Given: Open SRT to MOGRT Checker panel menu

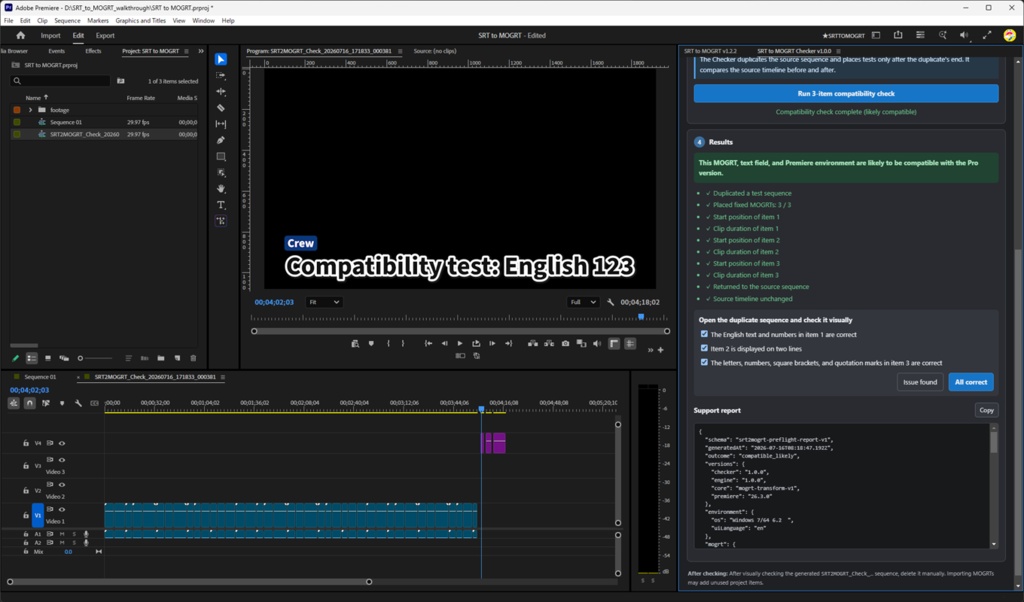Looking at the screenshot, I should click(839, 51).
